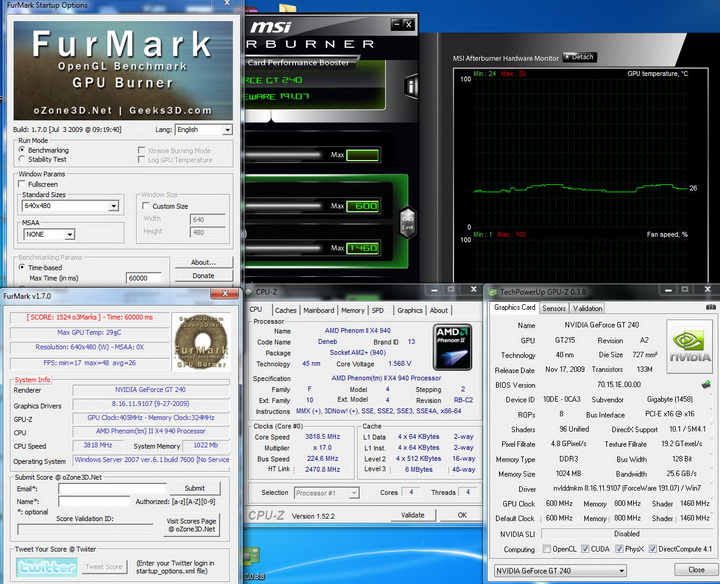Open the Memory tab in CPU-Z
This screenshot has height=584, width=720.
point(353,310)
